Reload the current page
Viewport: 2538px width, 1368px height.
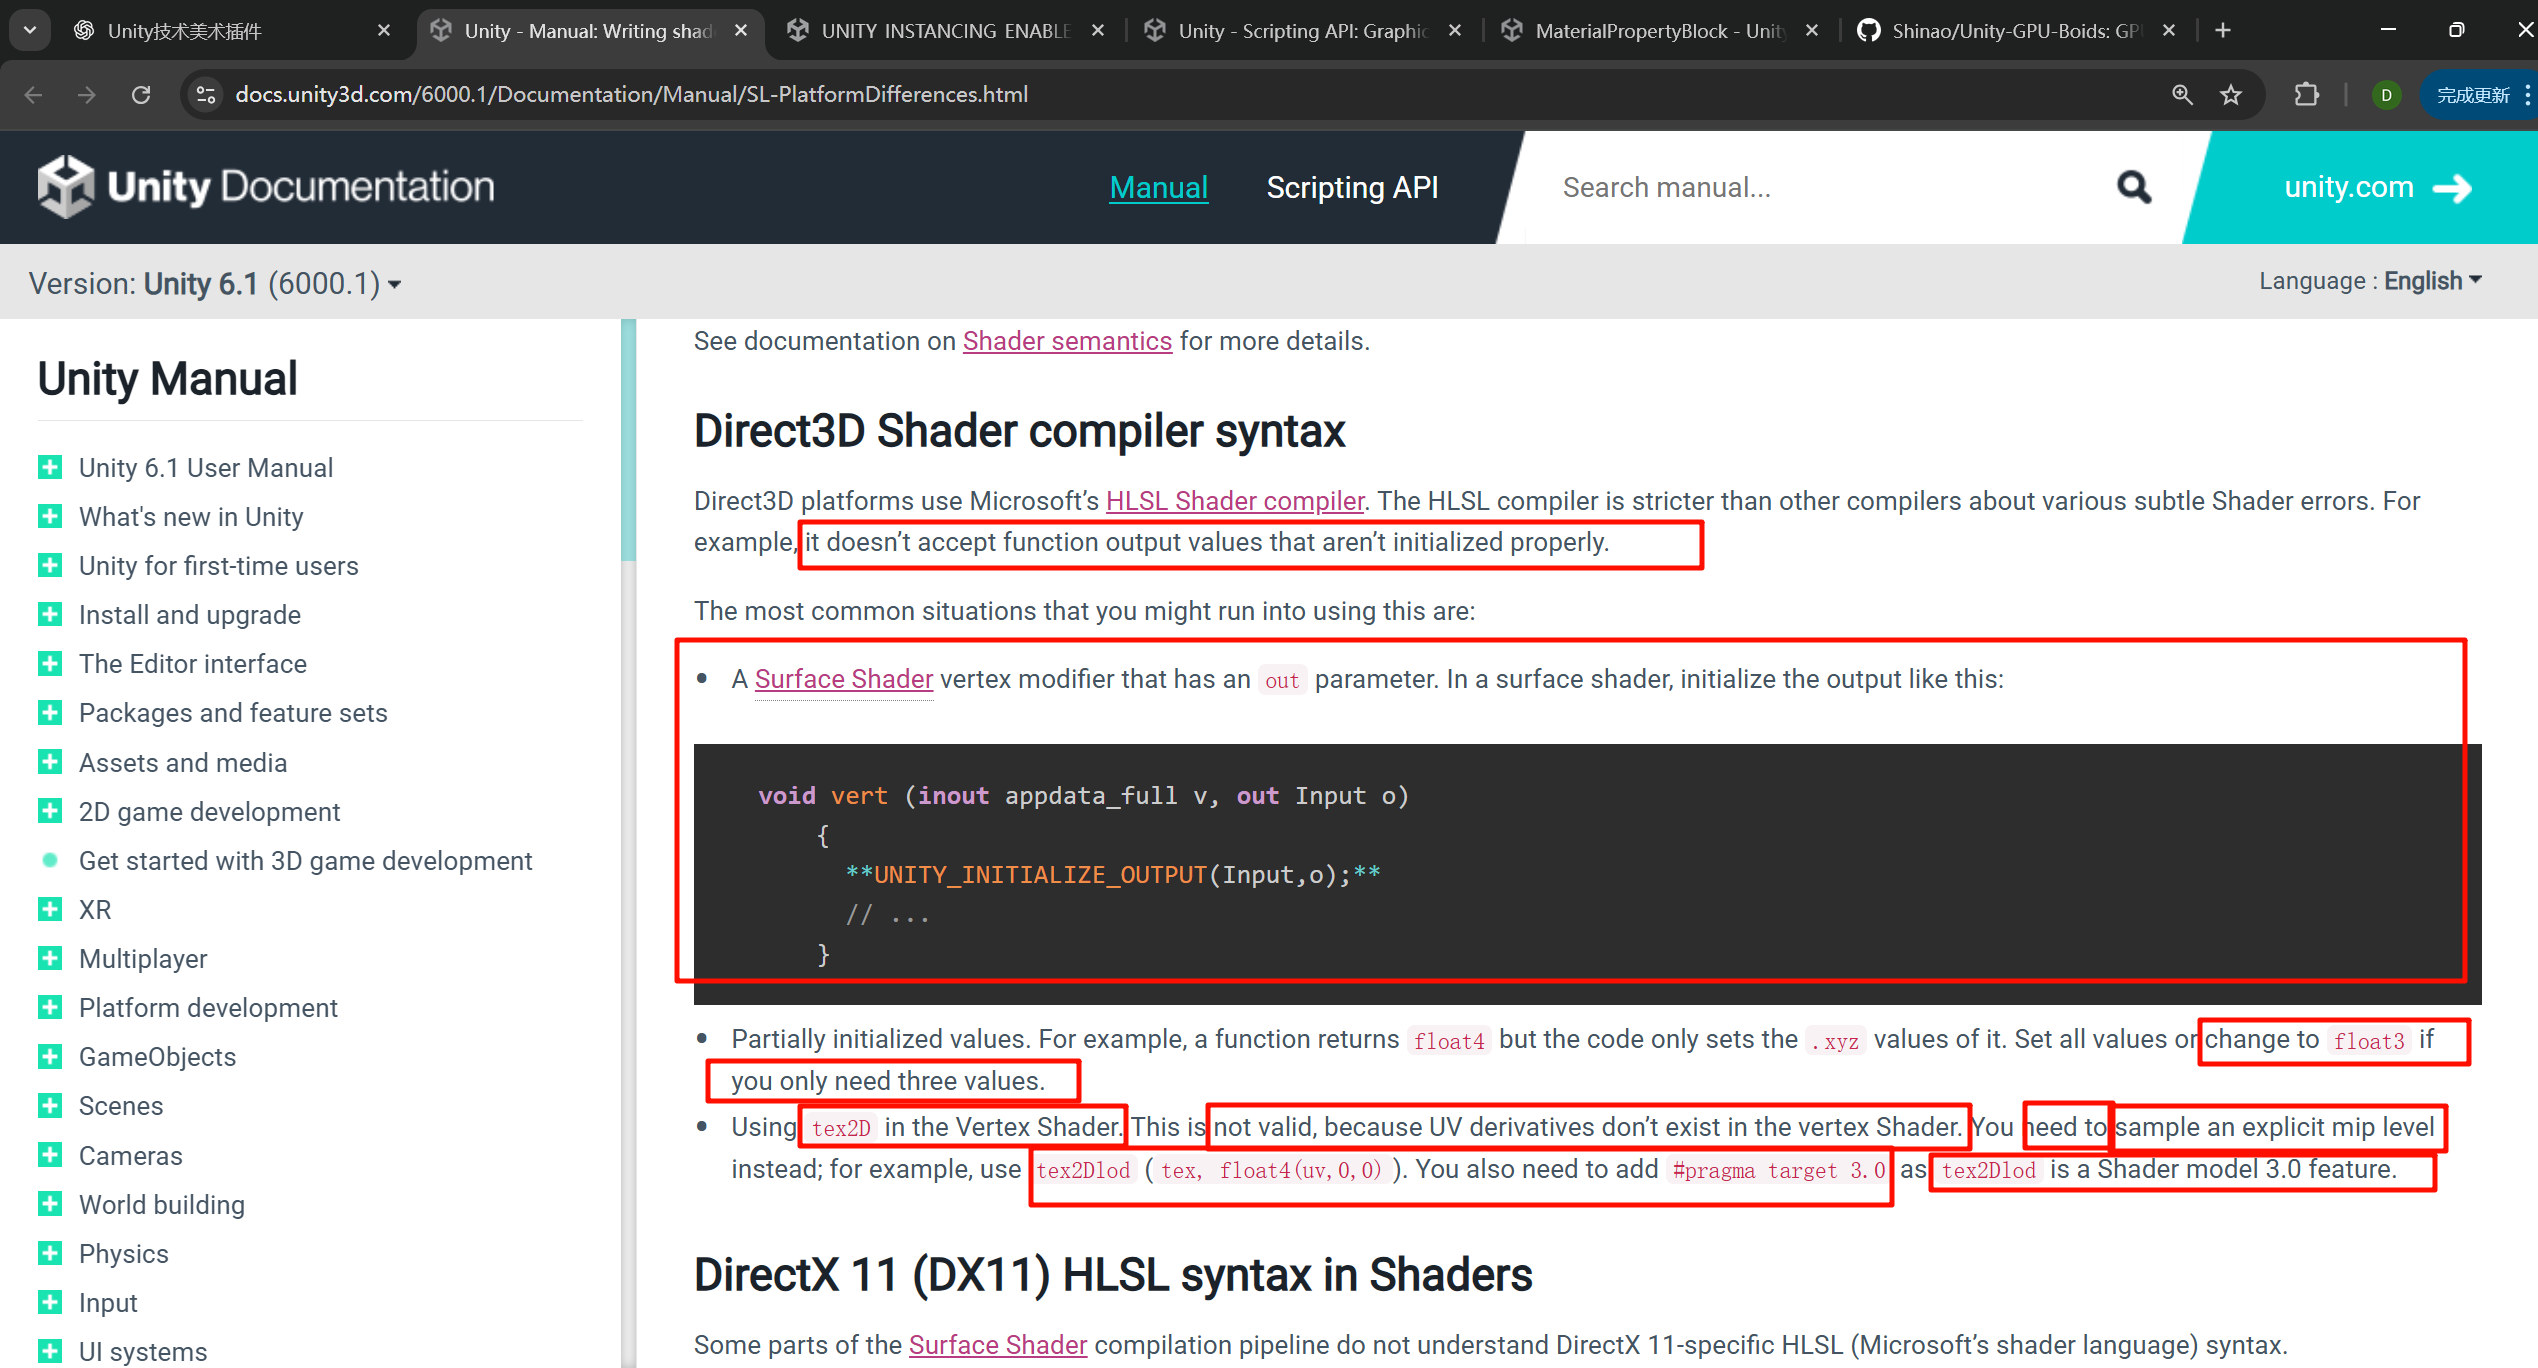click(141, 94)
